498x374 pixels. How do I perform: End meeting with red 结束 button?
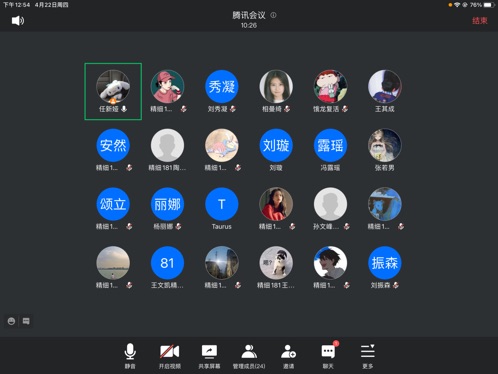pyautogui.click(x=480, y=21)
